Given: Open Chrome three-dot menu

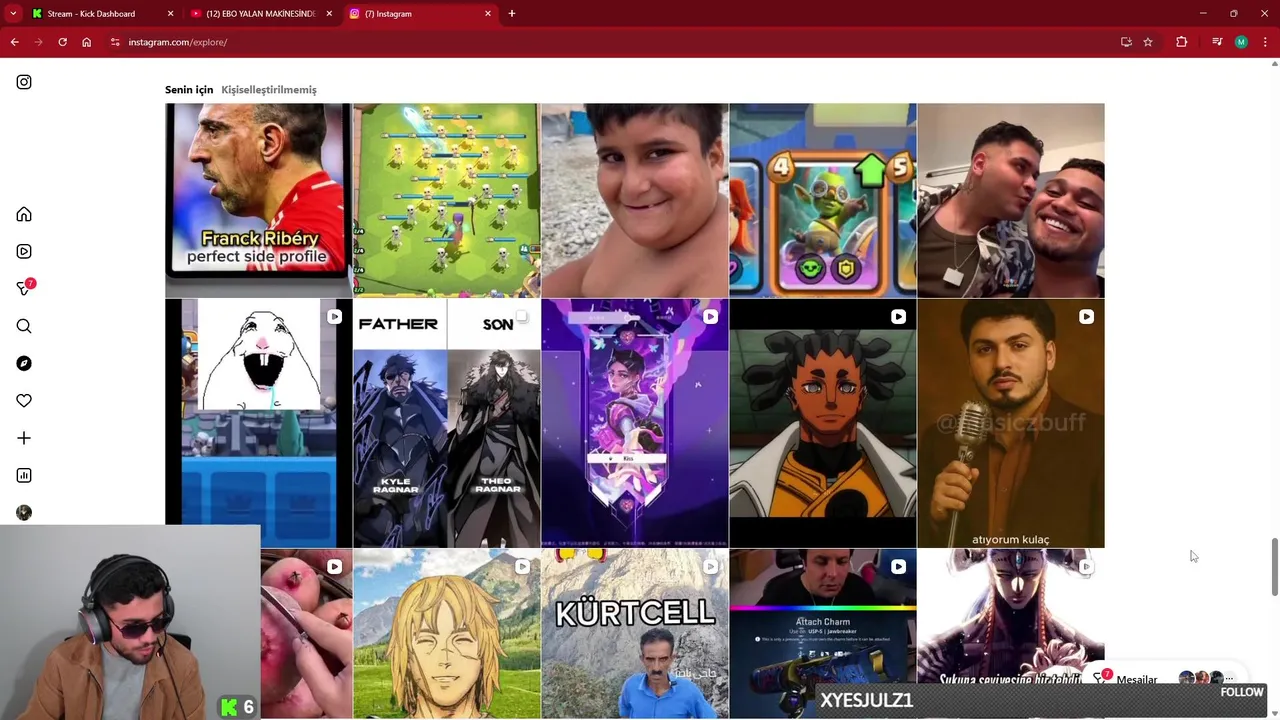Looking at the screenshot, I should click(x=1265, y=42).
